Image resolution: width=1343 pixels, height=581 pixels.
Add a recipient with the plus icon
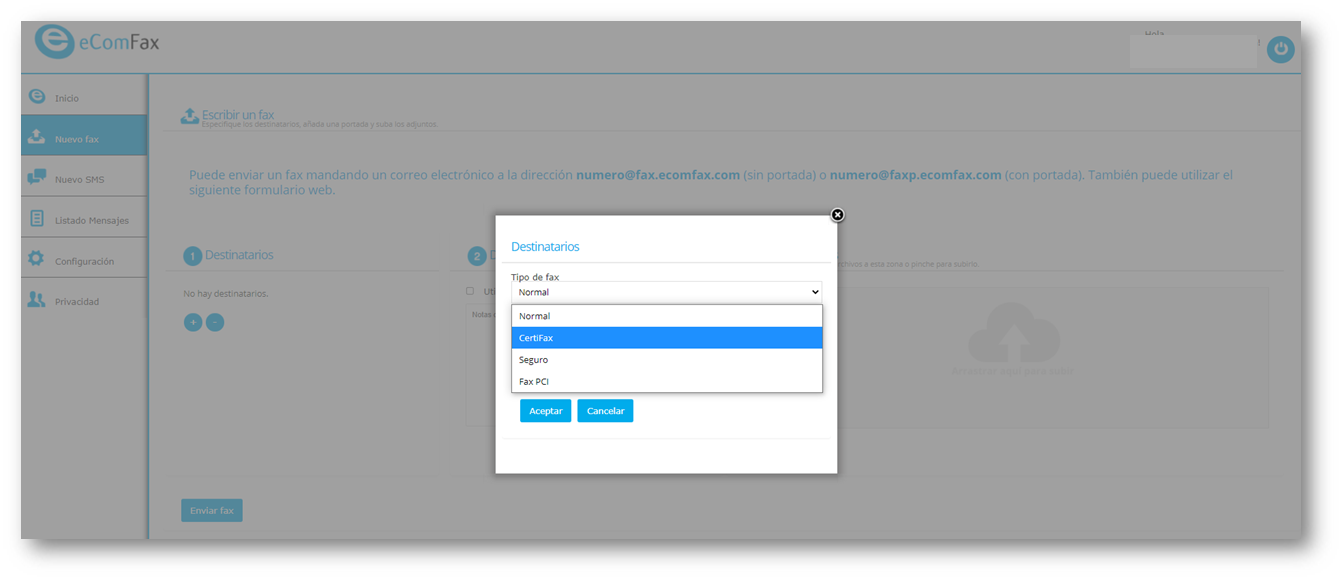tap(192, 322)
